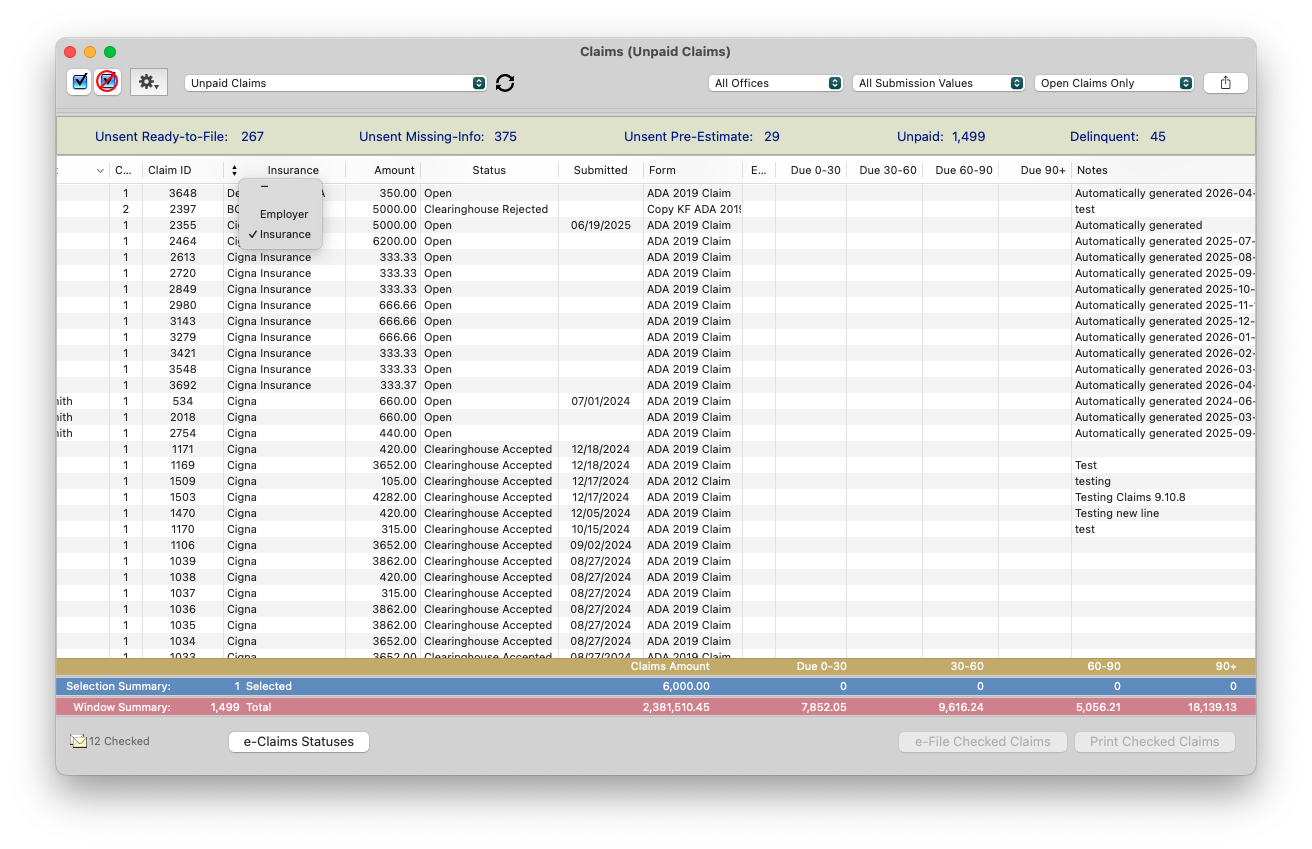Click the envelope icon next to 12 Checked
This screenshot has height=849, width=1312.
[x=78, y=741]
